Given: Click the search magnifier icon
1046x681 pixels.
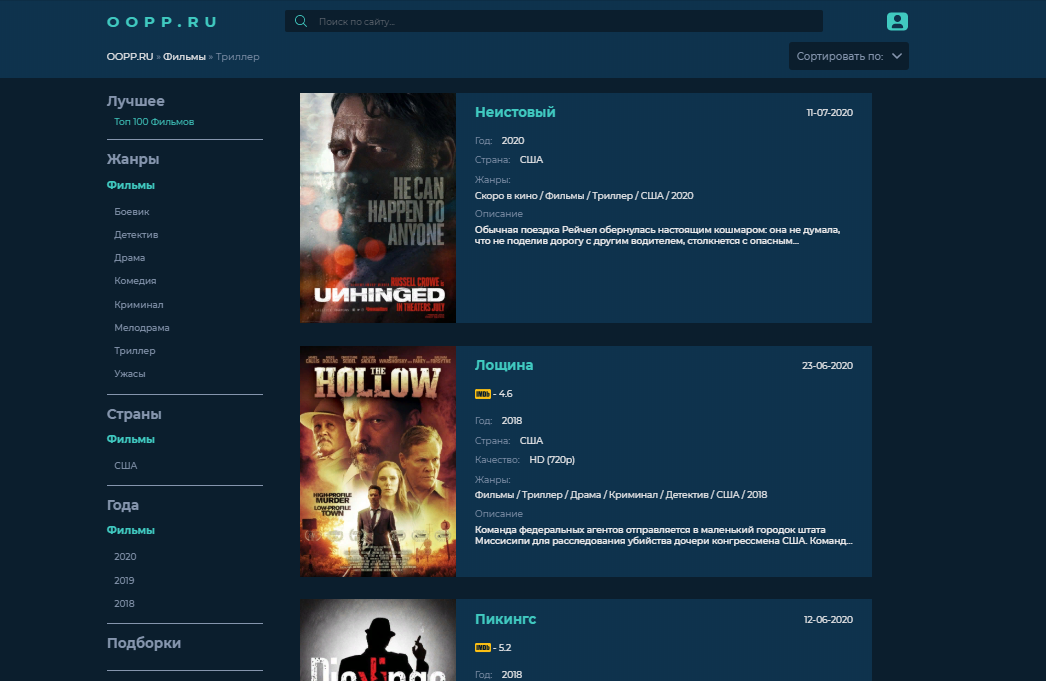Looking at the screenshot, I should [x=300, y=21].
